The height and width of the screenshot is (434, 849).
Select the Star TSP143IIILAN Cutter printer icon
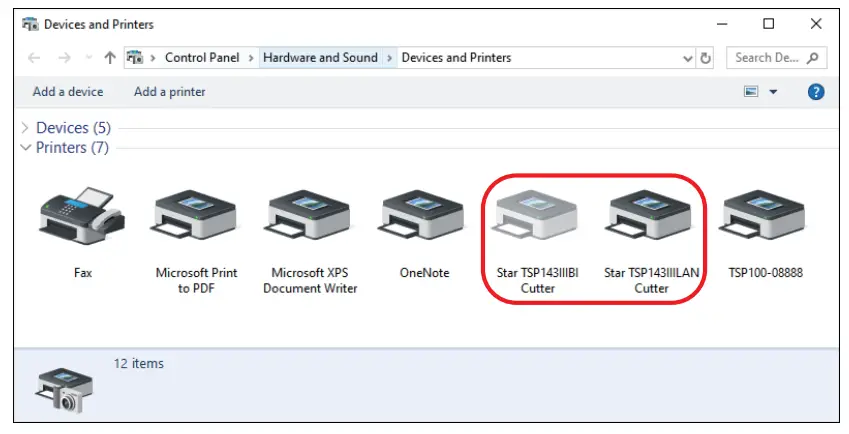[x=650, y=216]
